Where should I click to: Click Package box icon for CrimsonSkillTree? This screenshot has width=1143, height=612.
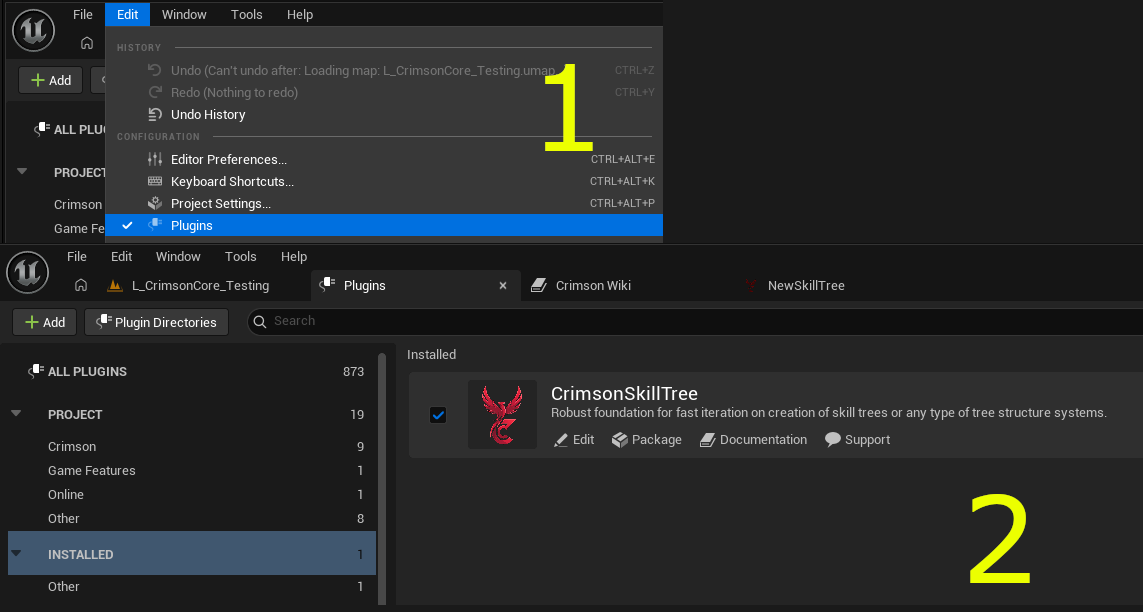click(x=620, y=440)
